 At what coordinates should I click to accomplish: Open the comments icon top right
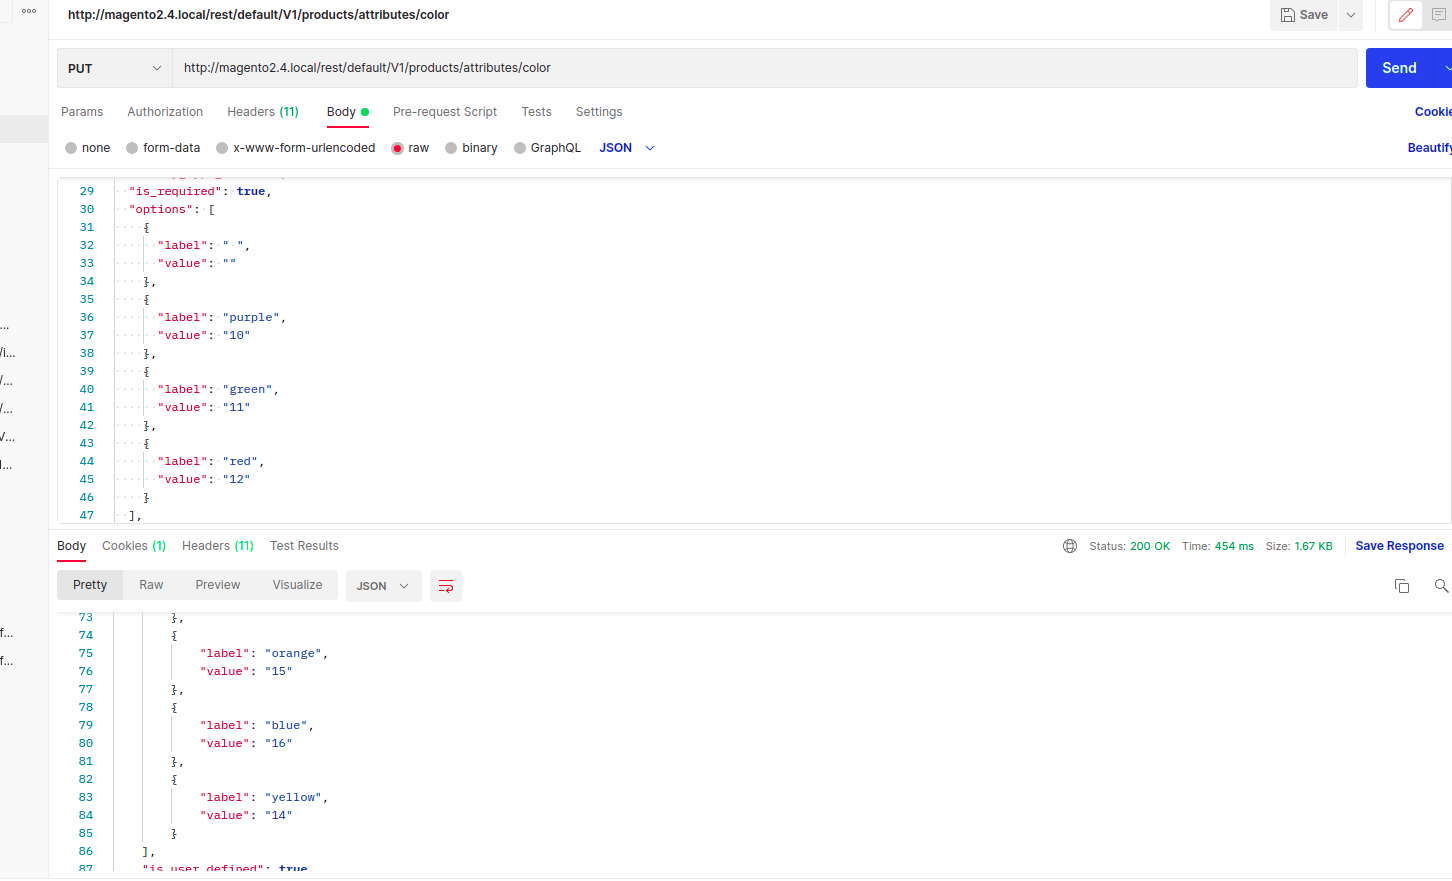coord(1439,15)
